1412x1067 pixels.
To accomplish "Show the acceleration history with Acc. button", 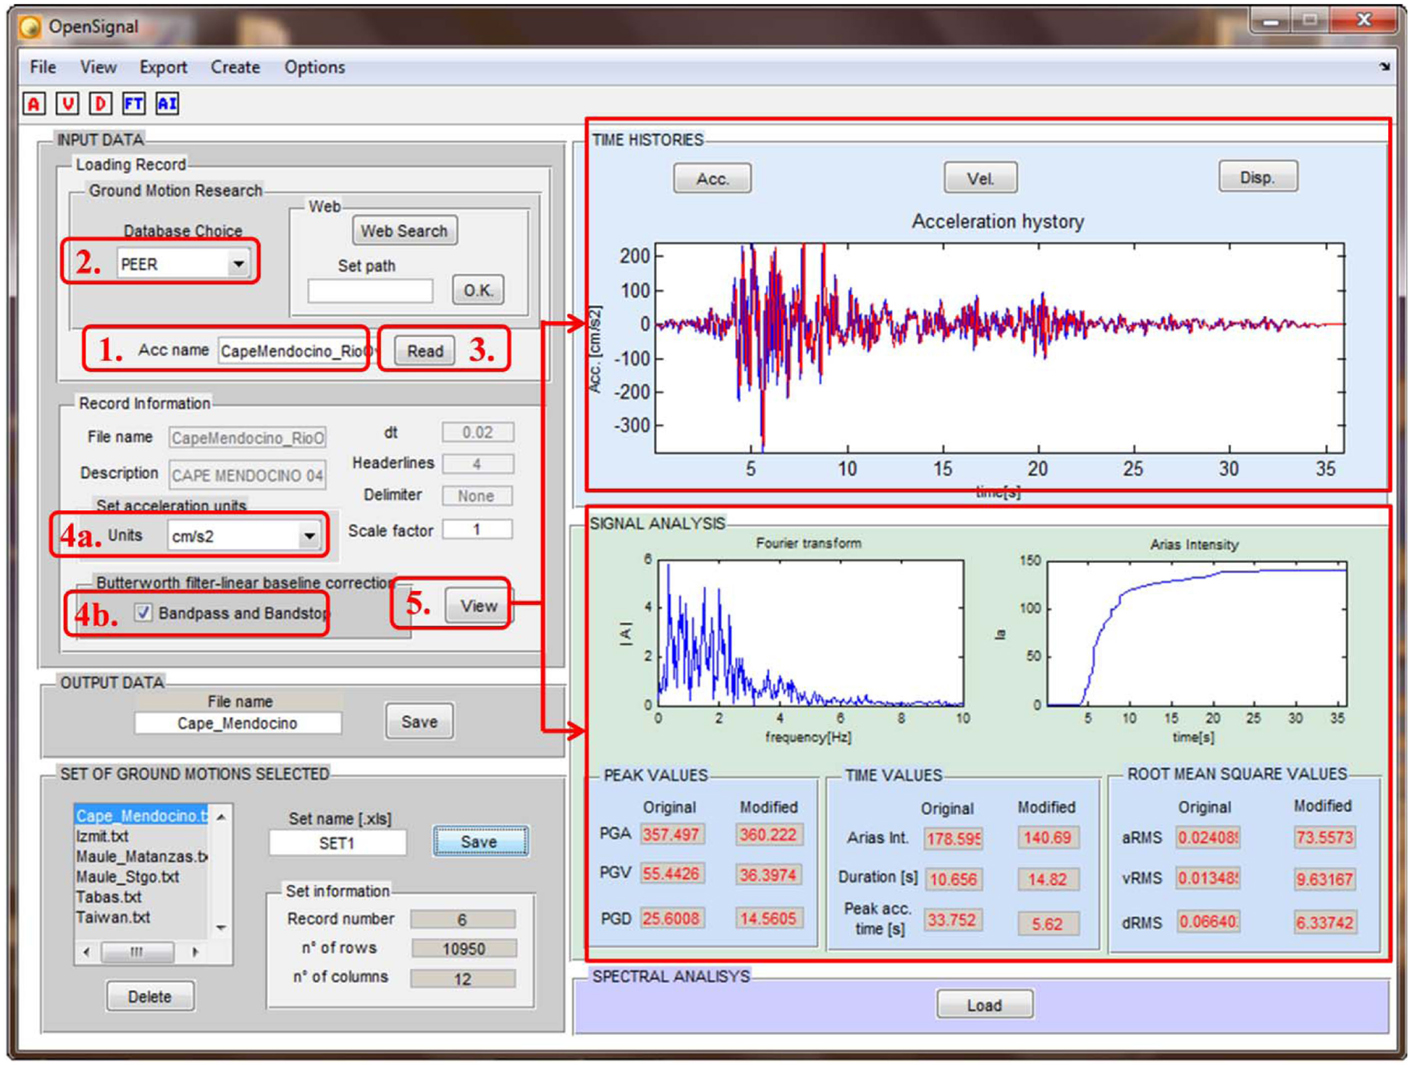I will pos(712,179).
